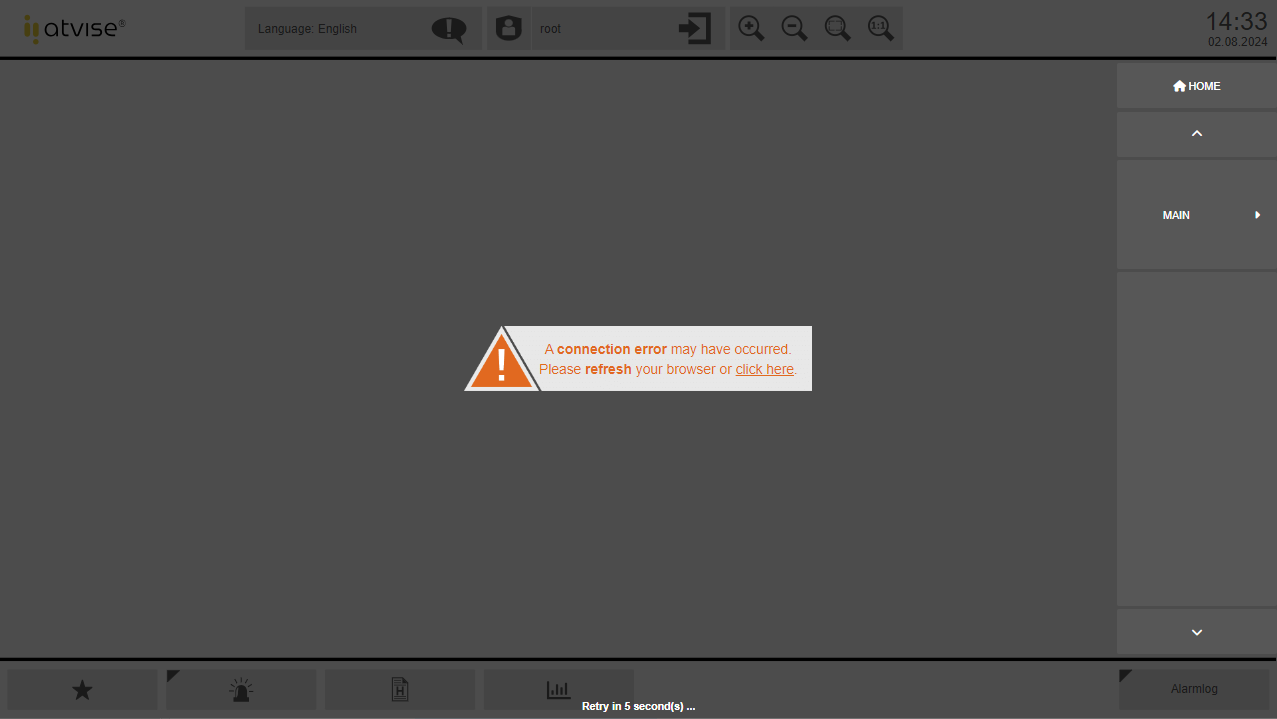Click the atvise logo
The image size is (1277, 719).
click(x=73, y=28)
